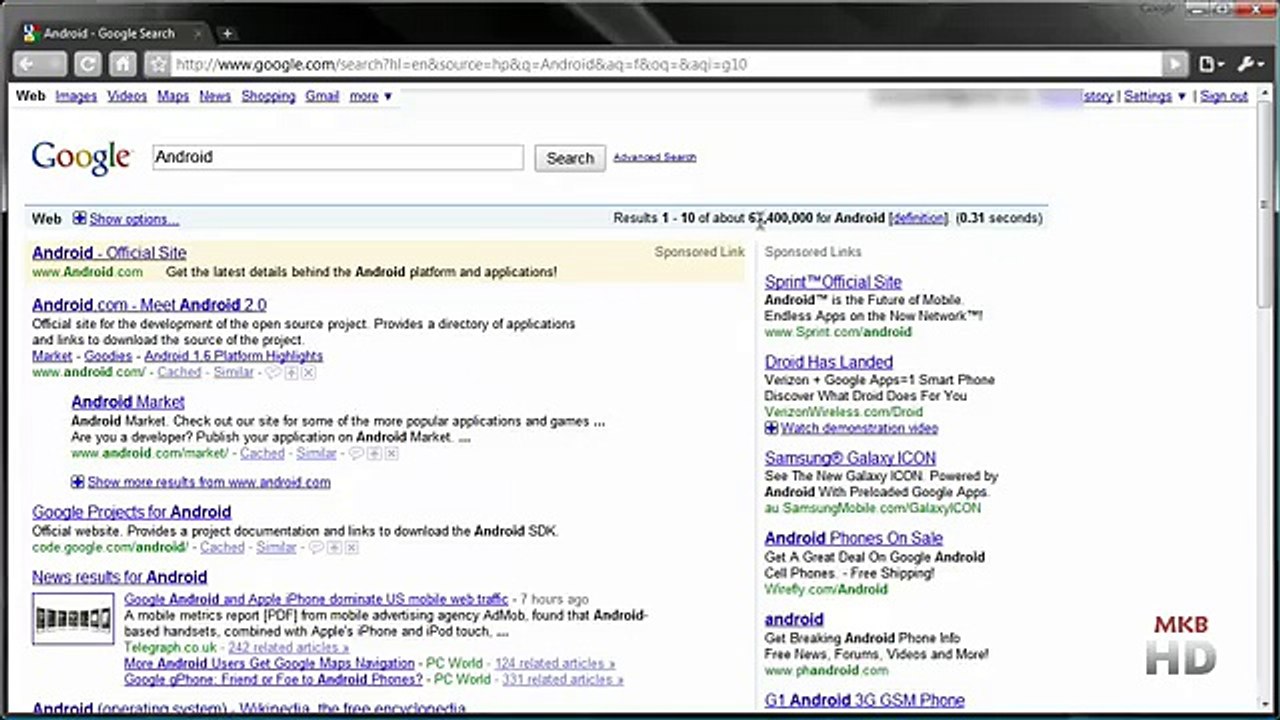
Task: Open the wrench tools menu
Action: (1251, 64)
